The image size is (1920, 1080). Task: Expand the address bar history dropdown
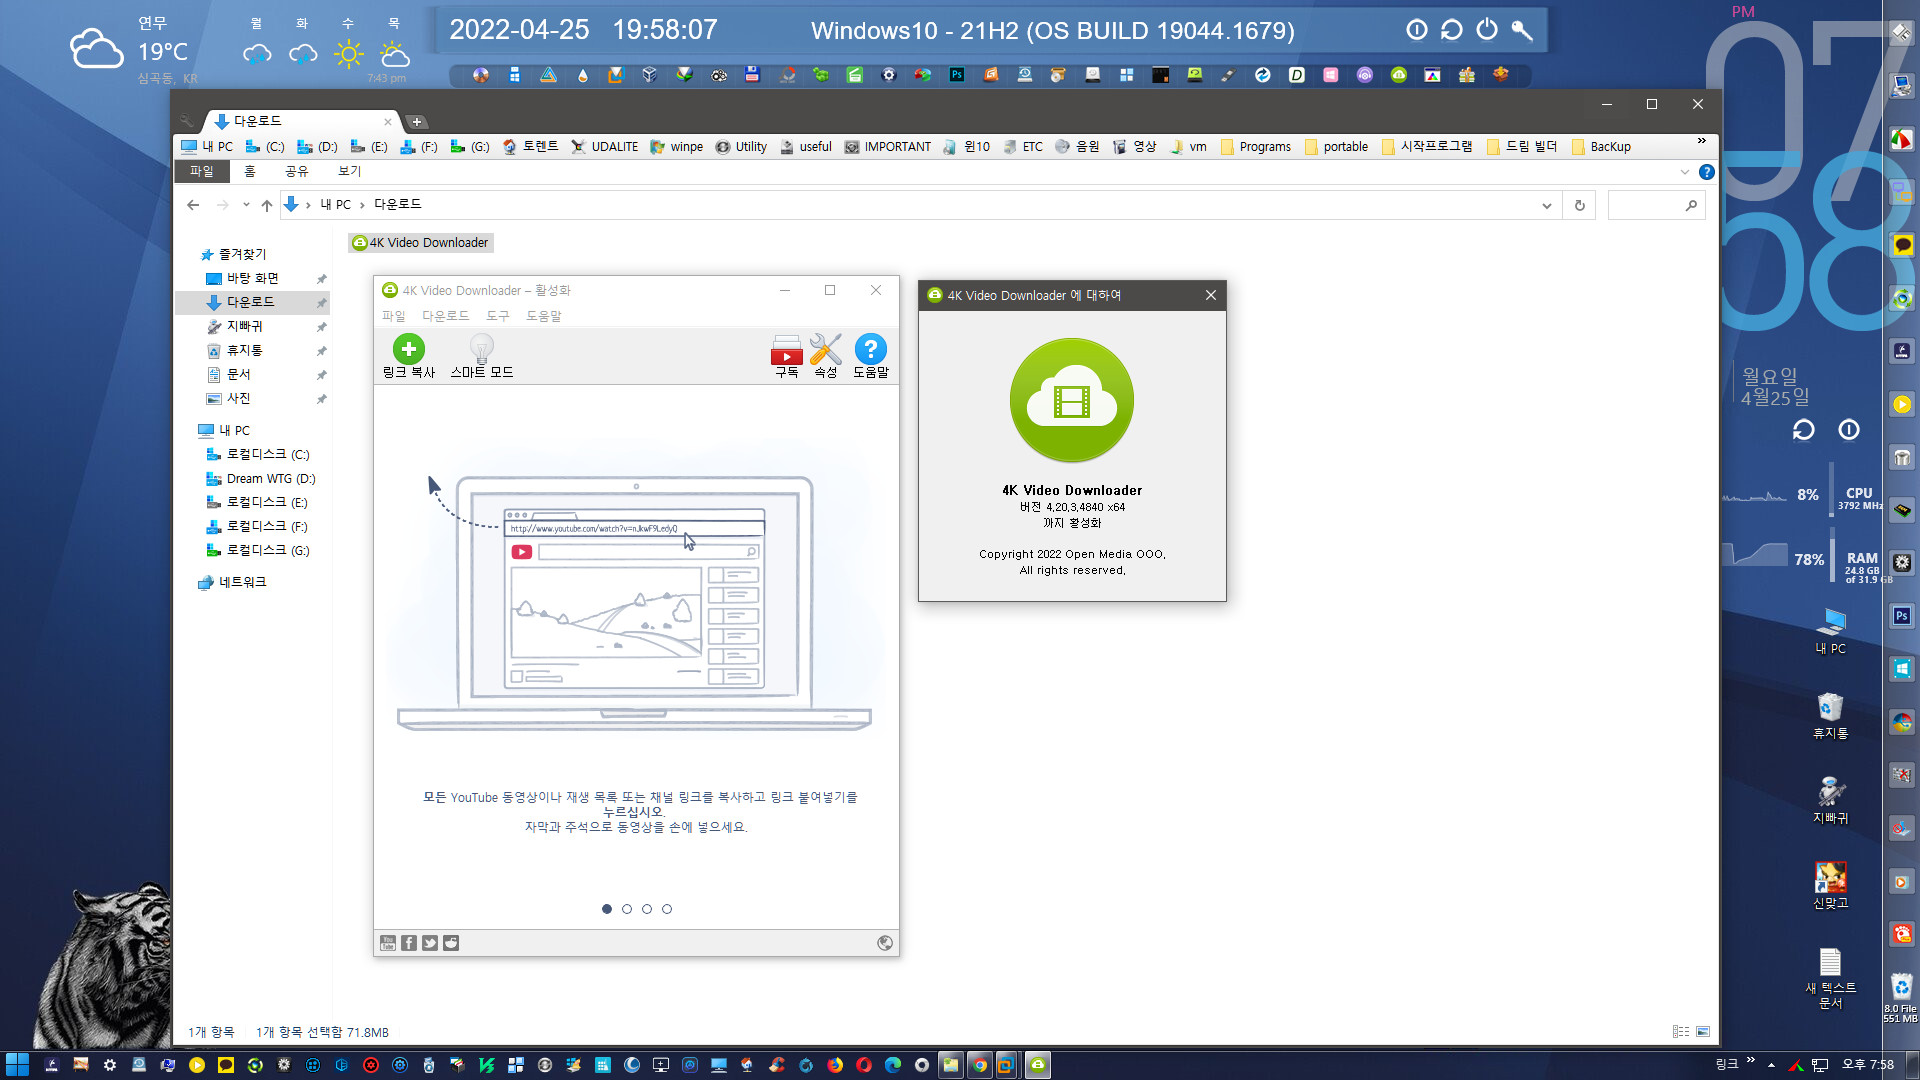[x=1547, y=206]
